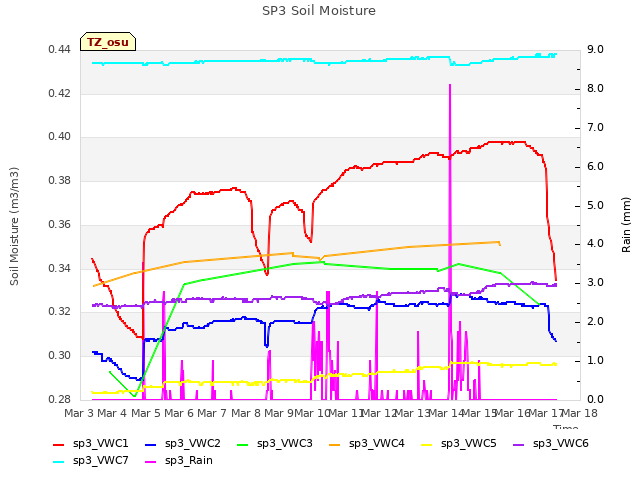This screenshot has height=480, width=640.
Task: Click the 6.0 rain axis tick label
Action: coord(595,167)
